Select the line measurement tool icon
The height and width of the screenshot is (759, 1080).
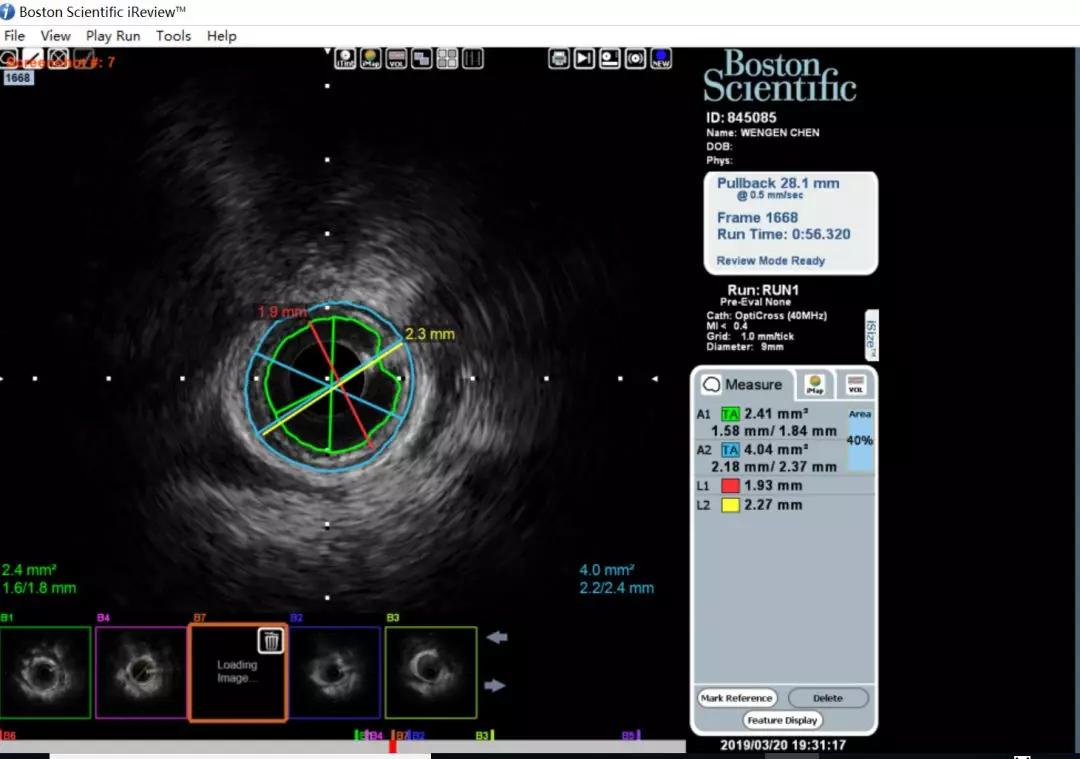(x=32, y=59)
